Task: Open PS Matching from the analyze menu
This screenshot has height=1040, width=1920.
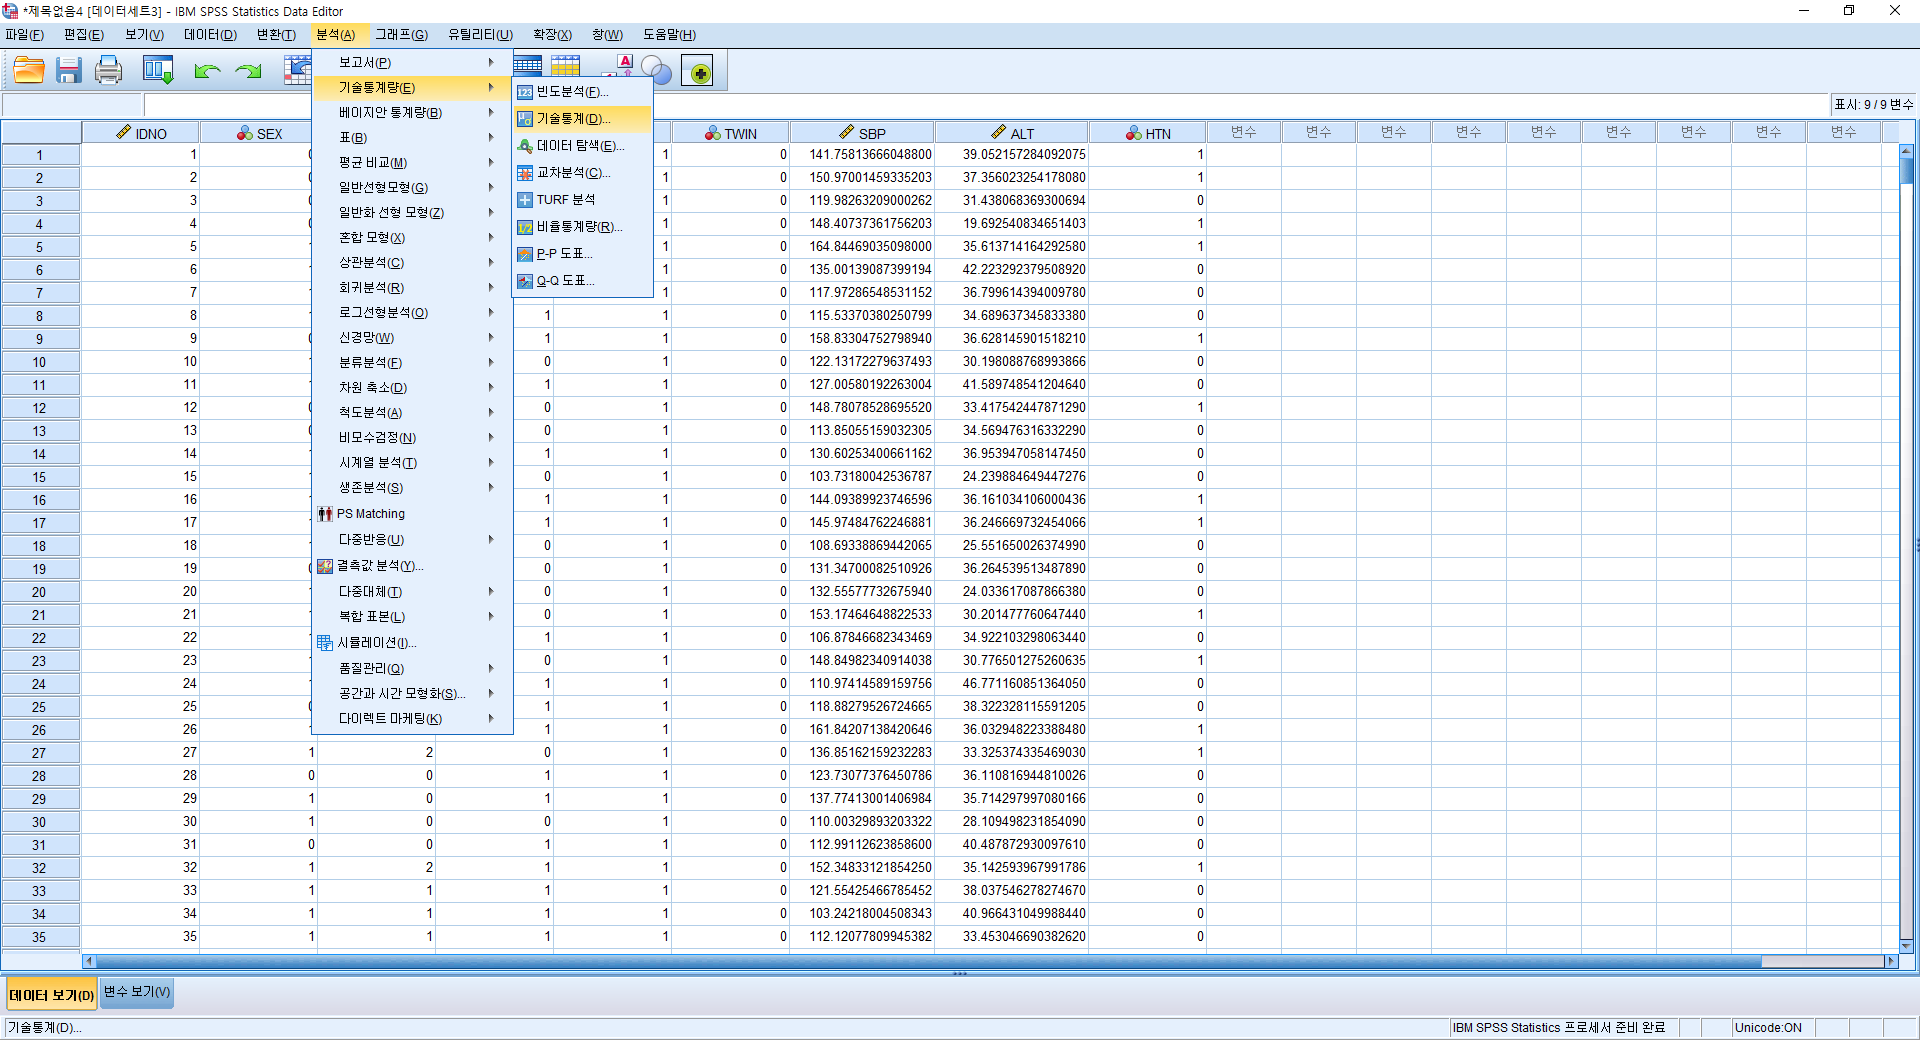Action: click(412, 513)
